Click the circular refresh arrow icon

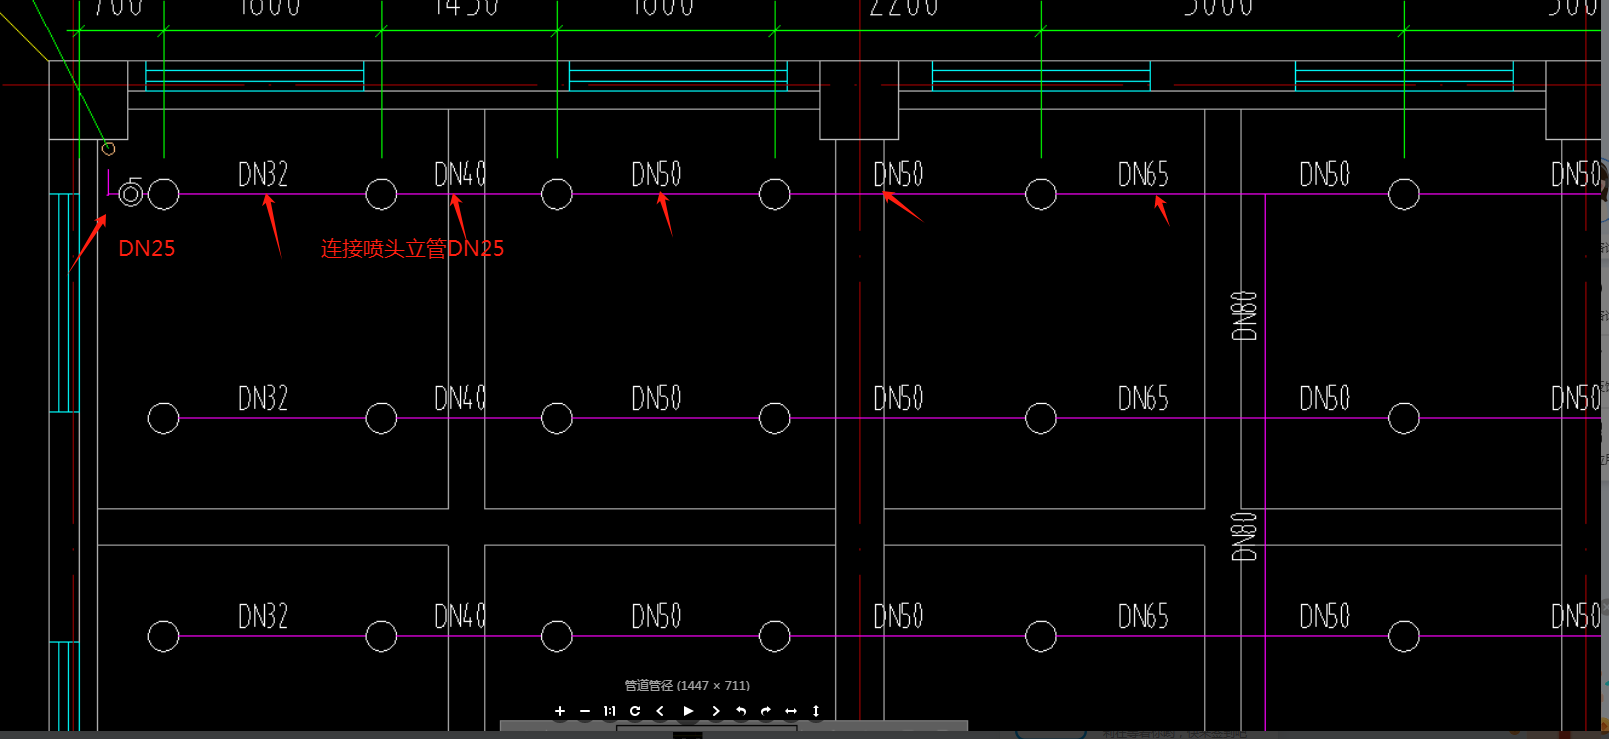tap(635, 711)
